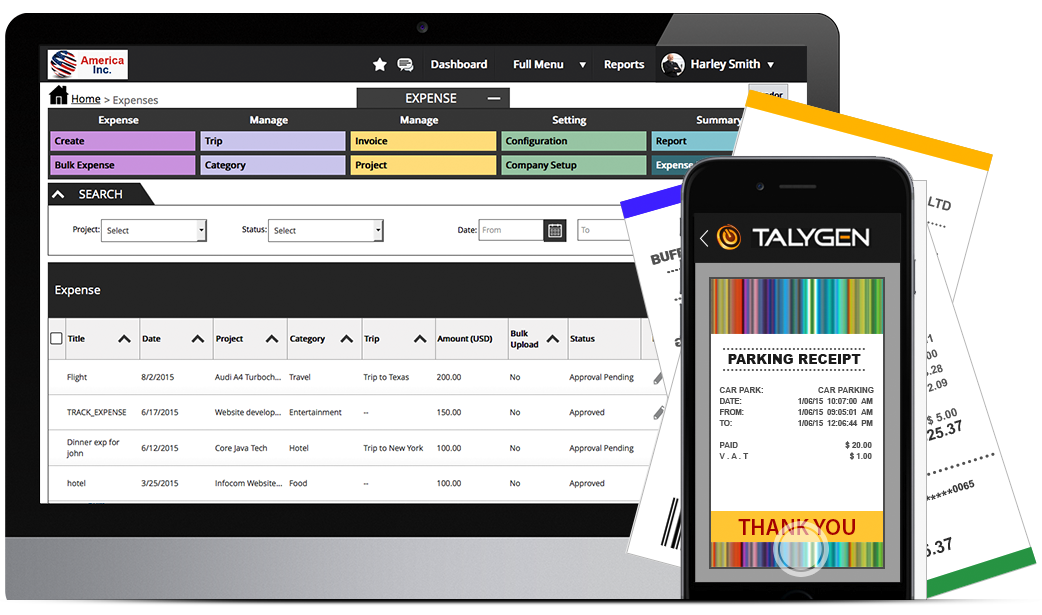This screenshot has width=1042, height=615.
Task: Click the Date To input field
Action: click(x=601, y=231)
